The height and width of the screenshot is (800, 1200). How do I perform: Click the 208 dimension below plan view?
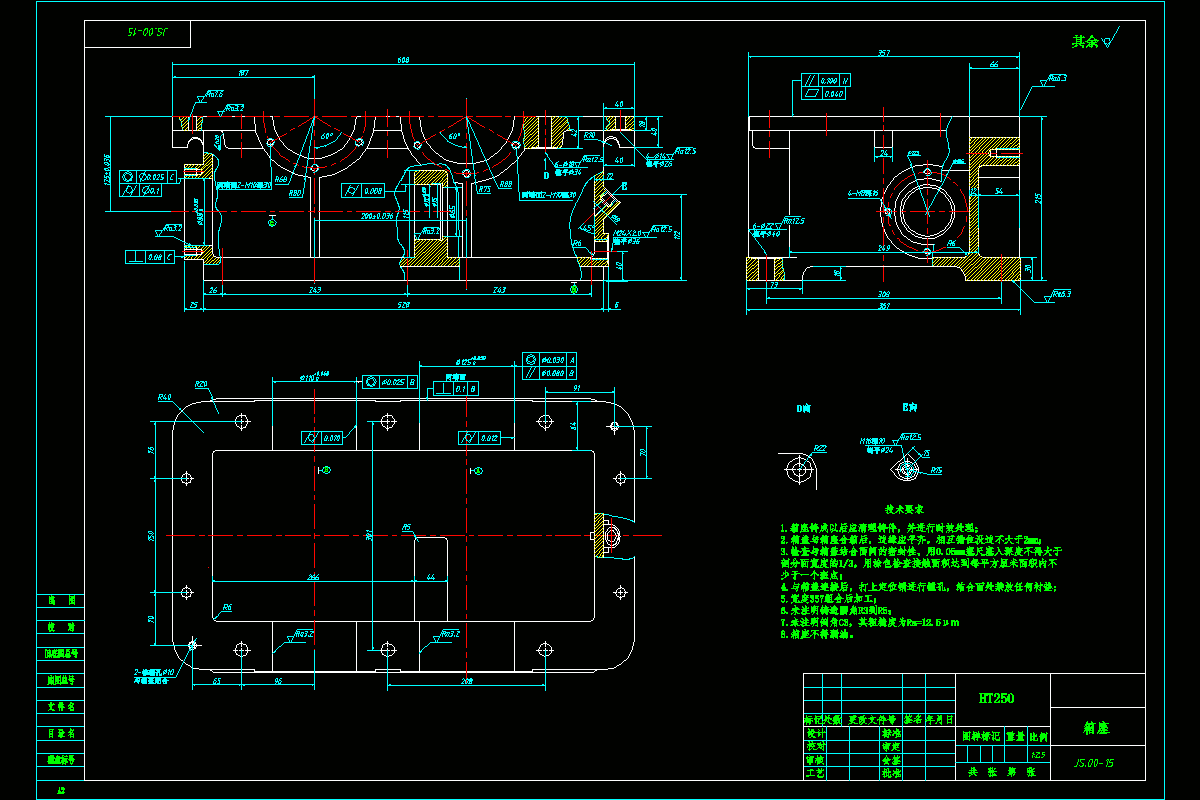pyautogui.click(x=466, y=679)
